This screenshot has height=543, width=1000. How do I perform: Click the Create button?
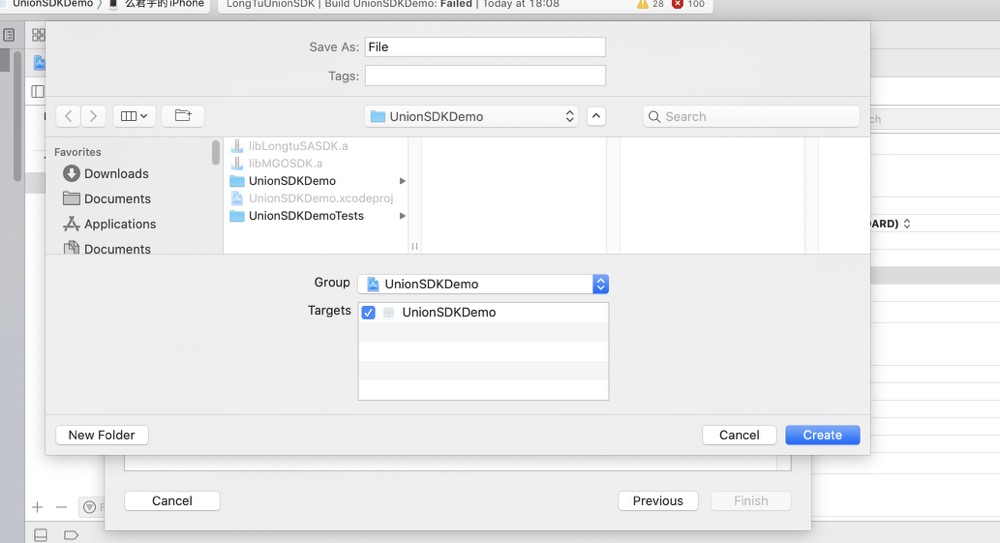tap(822, 435)
